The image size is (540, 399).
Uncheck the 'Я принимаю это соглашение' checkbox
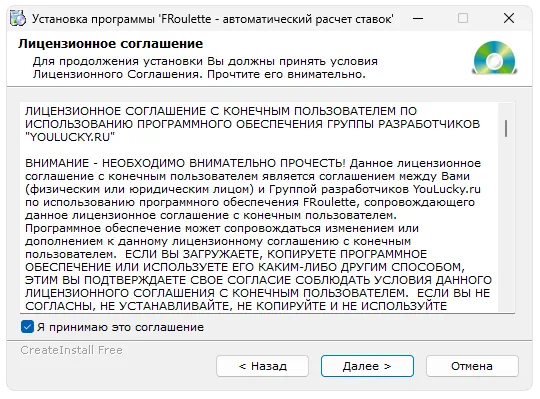pos(27,327)
